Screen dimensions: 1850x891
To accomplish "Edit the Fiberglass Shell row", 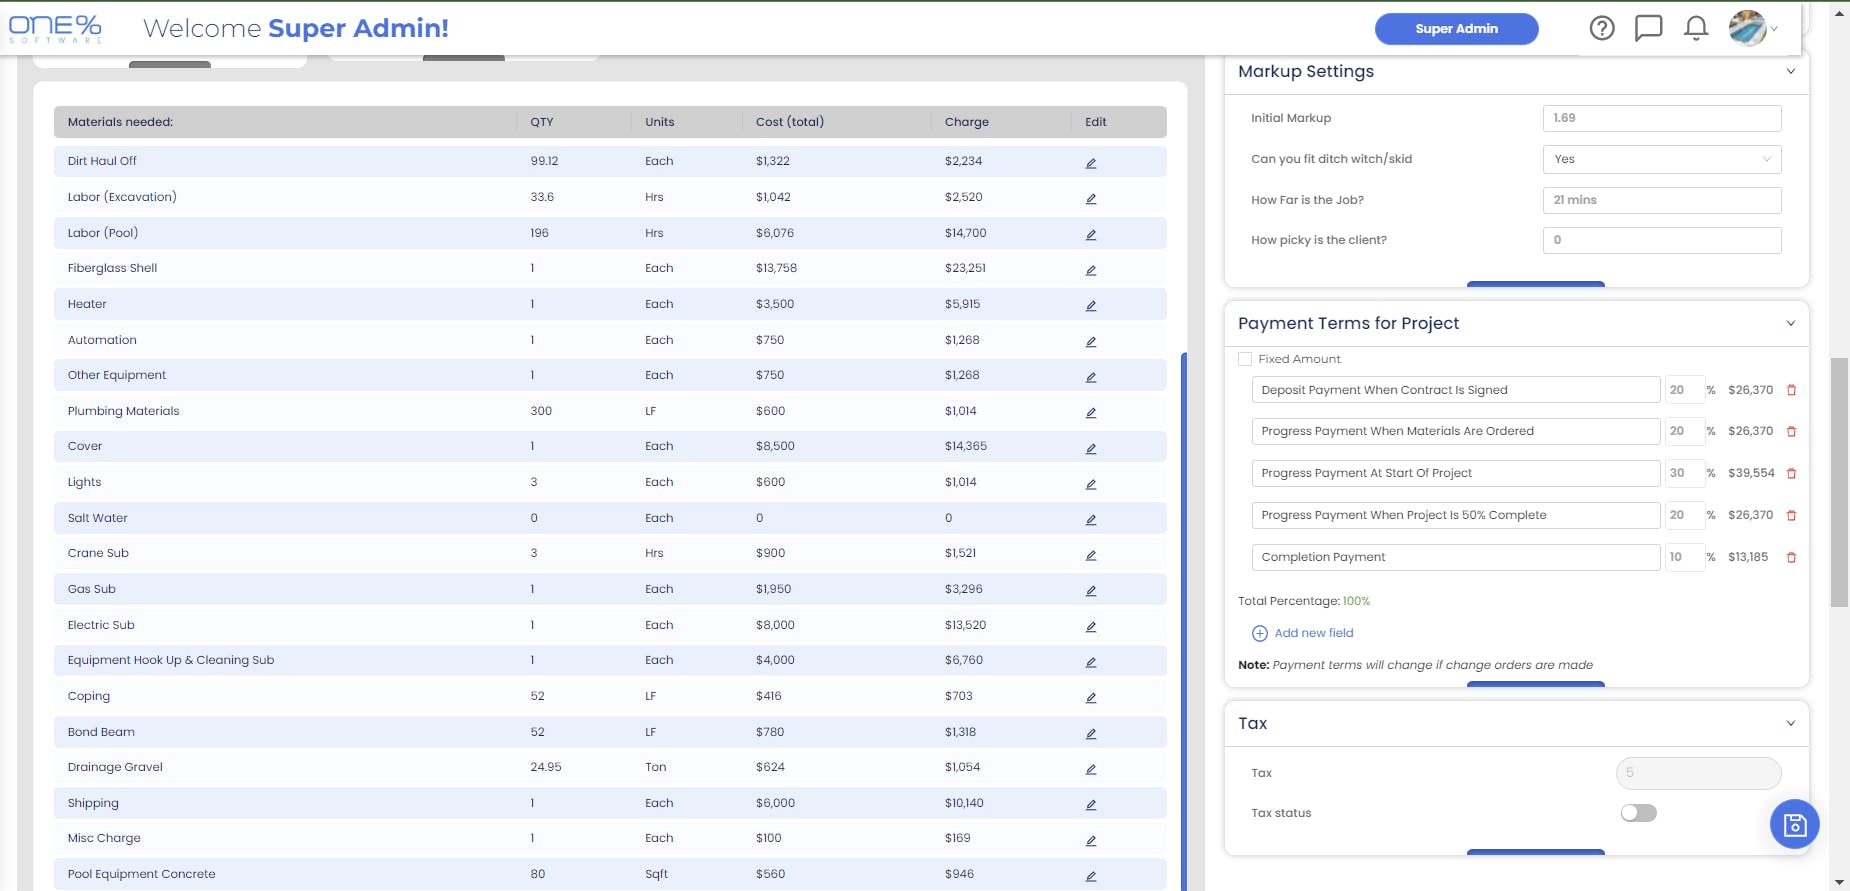I will point(1091,270).
